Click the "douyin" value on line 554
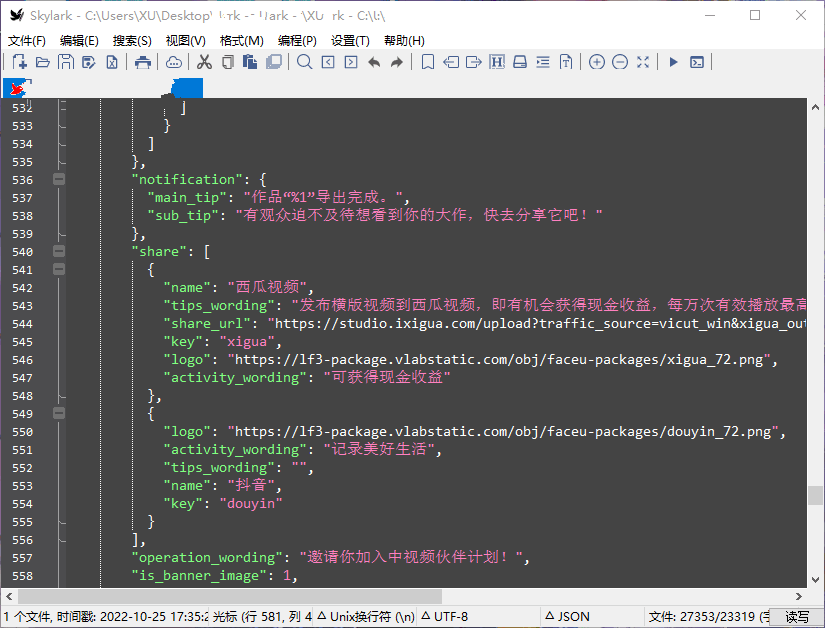This screenshot has height=628, width=825. tap(250, 504)
